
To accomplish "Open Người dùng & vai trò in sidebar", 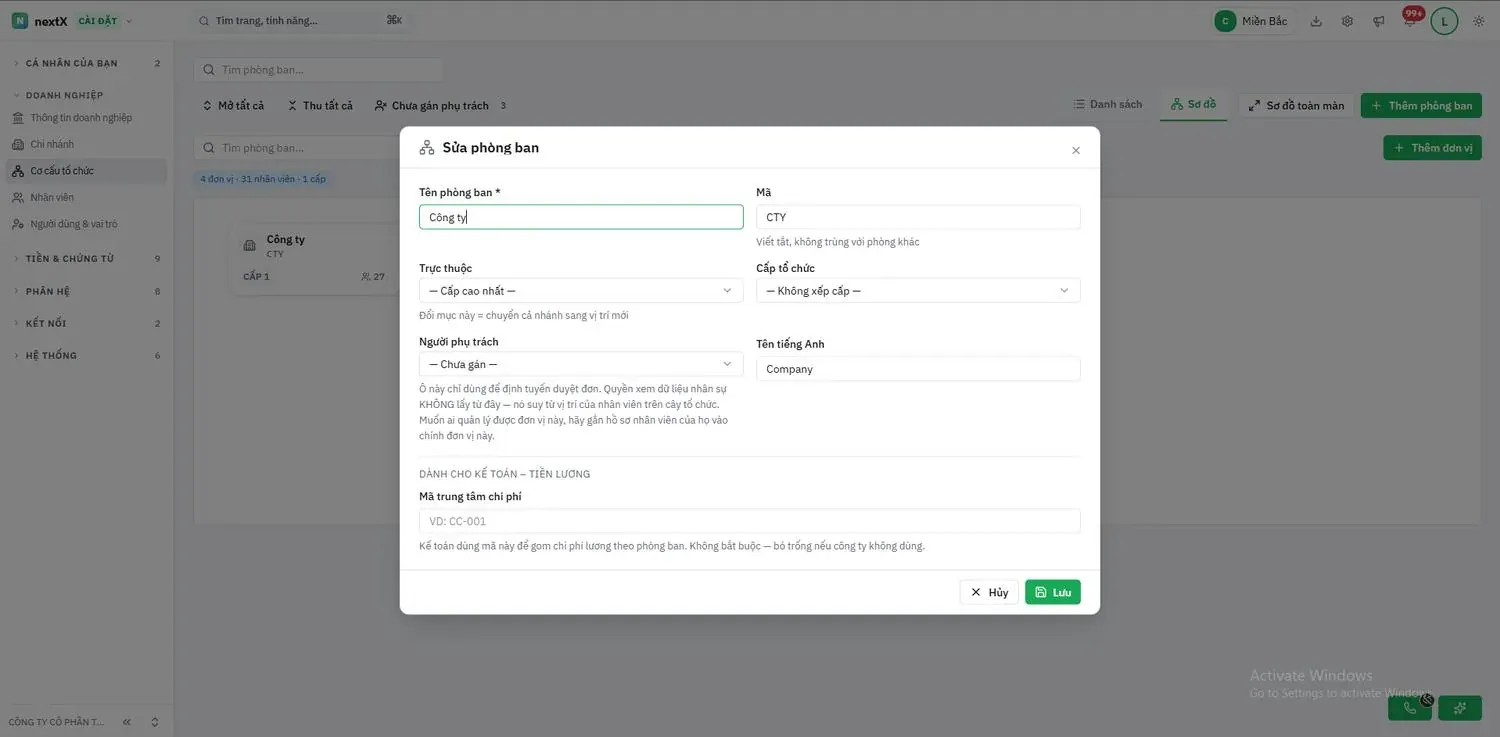I will pos(86,224).
